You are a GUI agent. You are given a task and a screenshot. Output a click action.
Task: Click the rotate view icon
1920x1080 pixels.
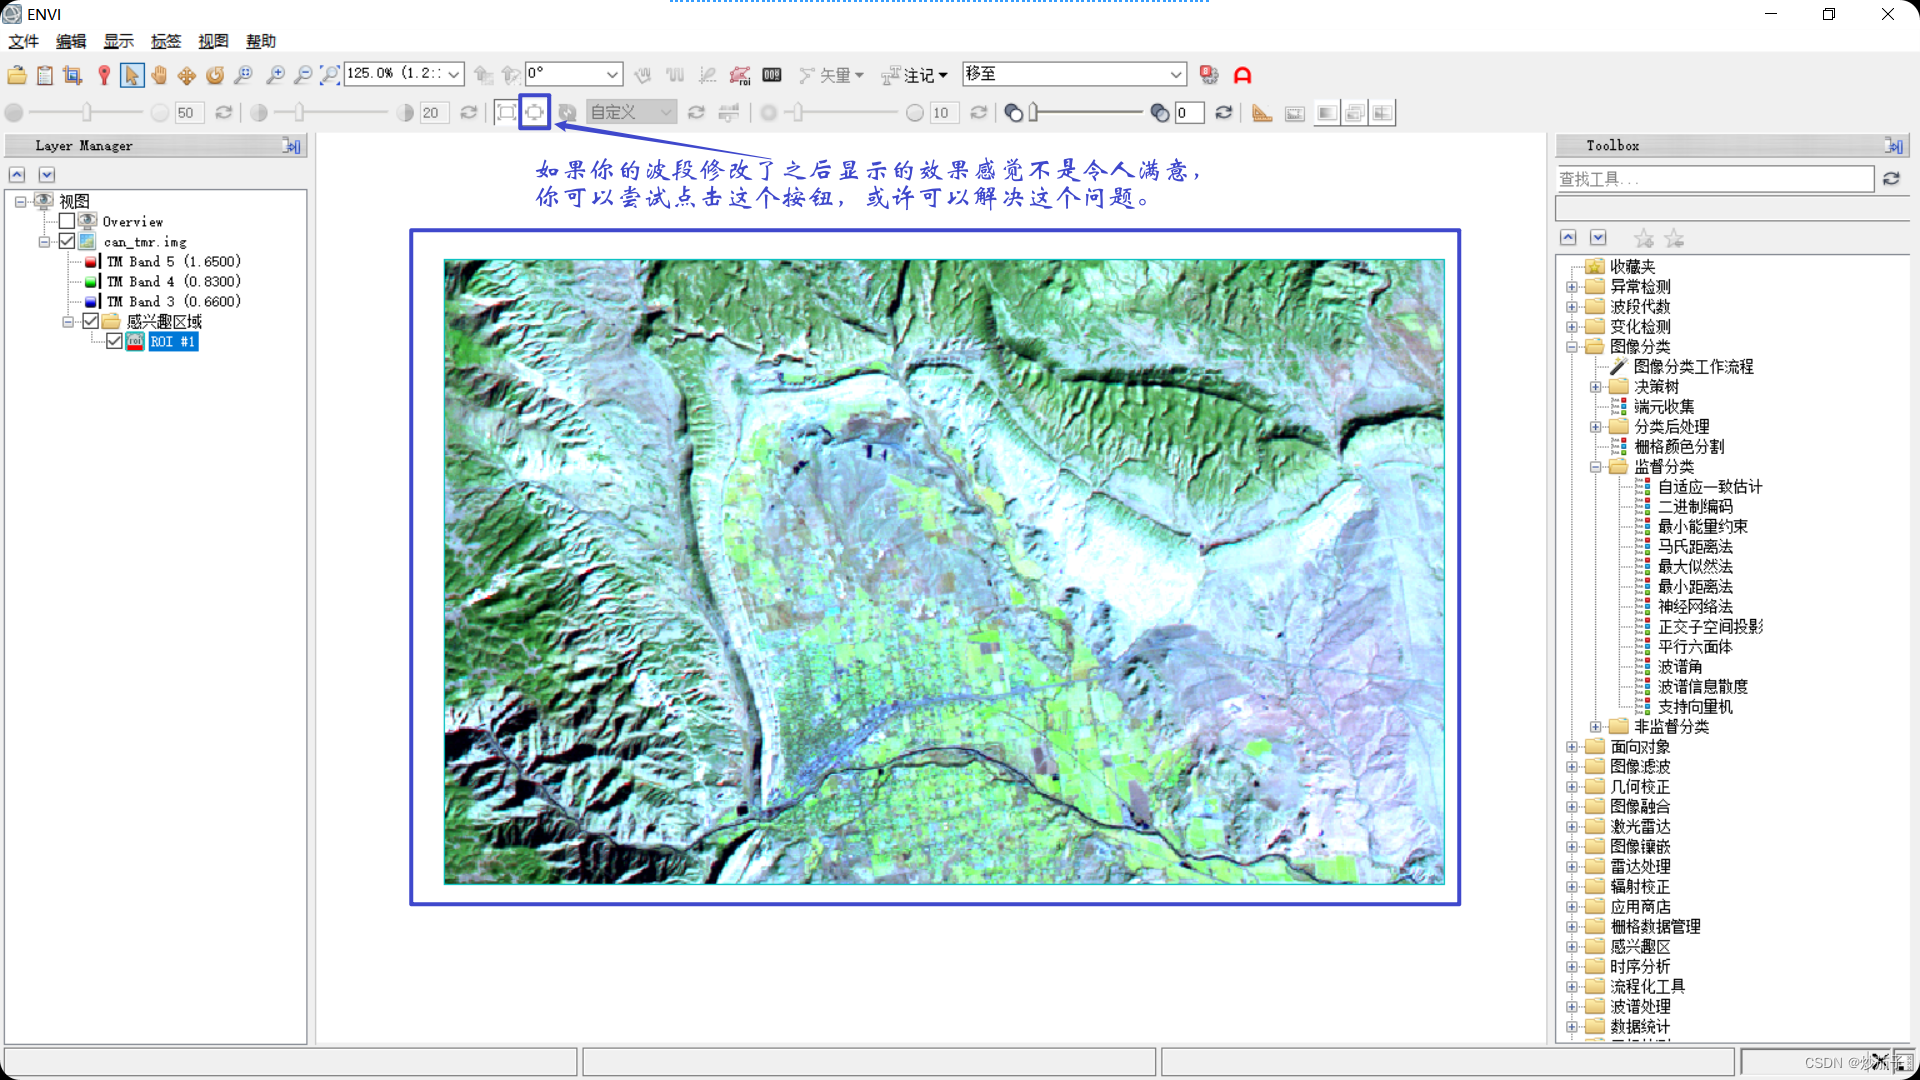tap(215, 75)
